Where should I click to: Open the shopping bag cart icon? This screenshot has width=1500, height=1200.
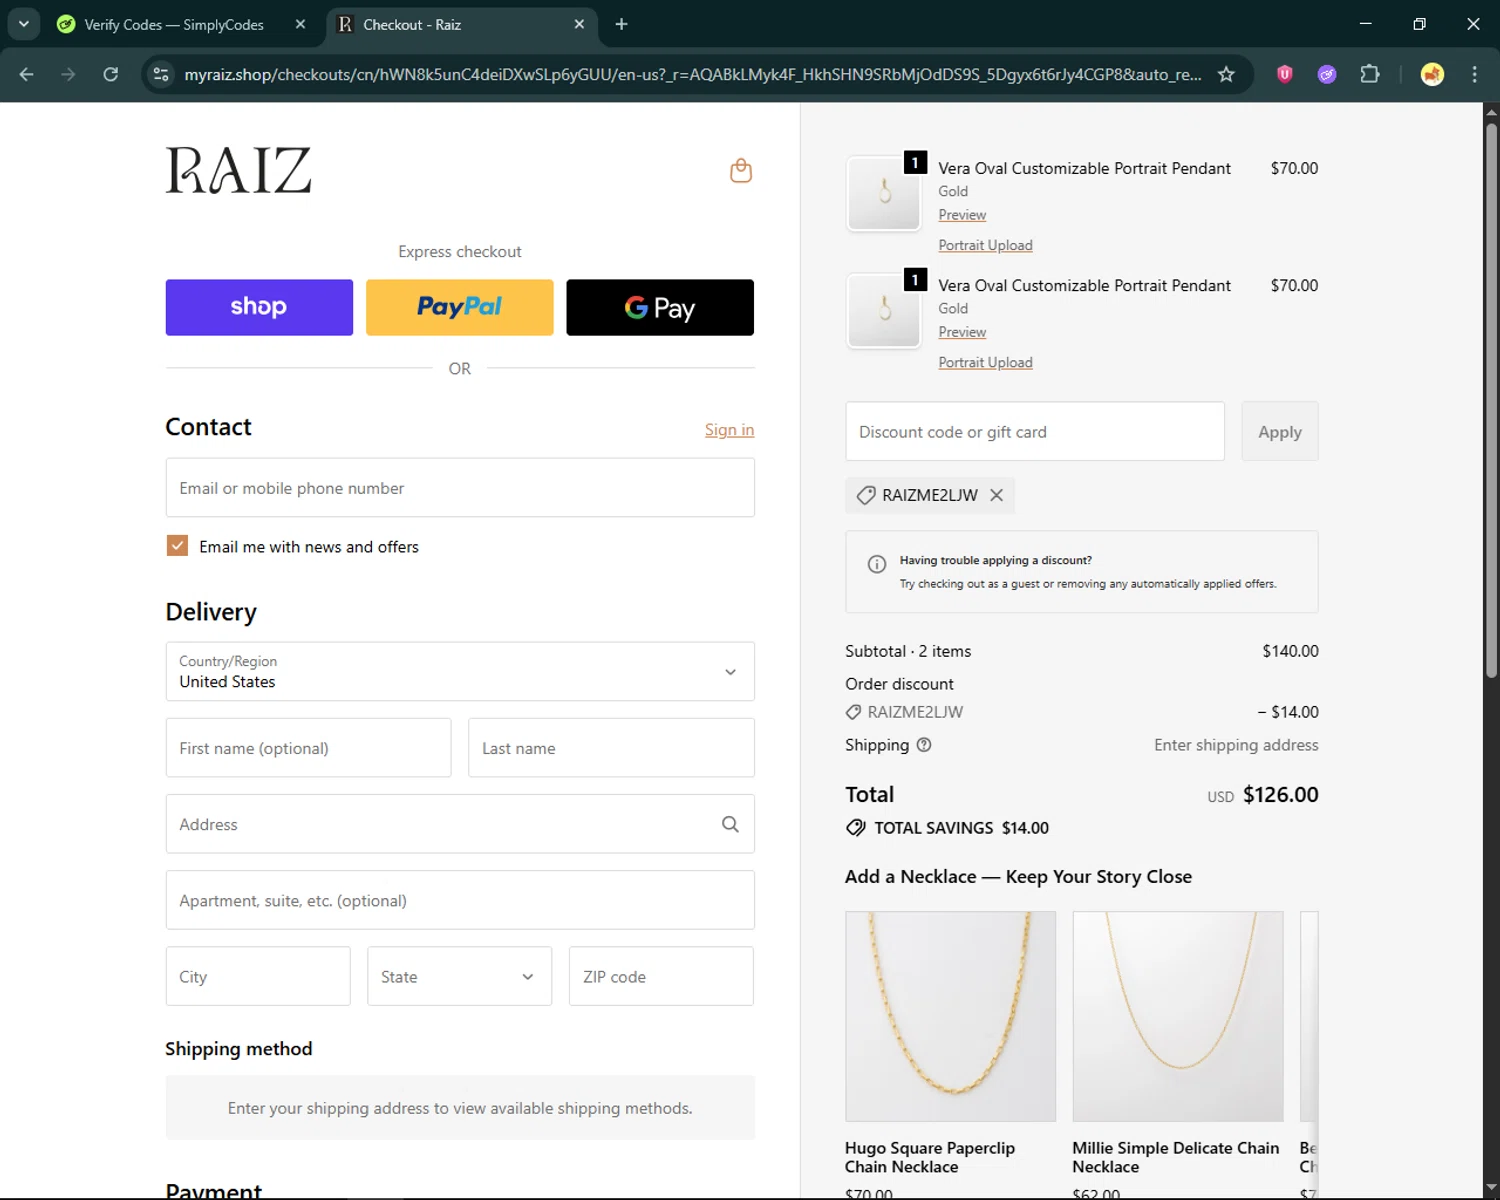click(741, 170)
